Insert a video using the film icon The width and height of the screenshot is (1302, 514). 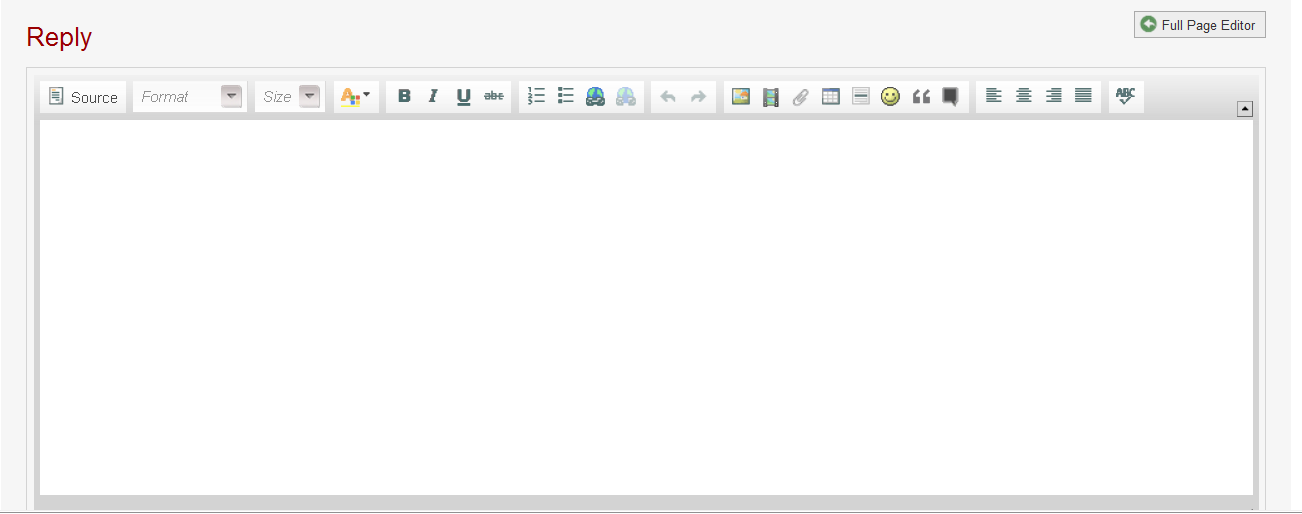pyautogui.click(x=770, y=97)
